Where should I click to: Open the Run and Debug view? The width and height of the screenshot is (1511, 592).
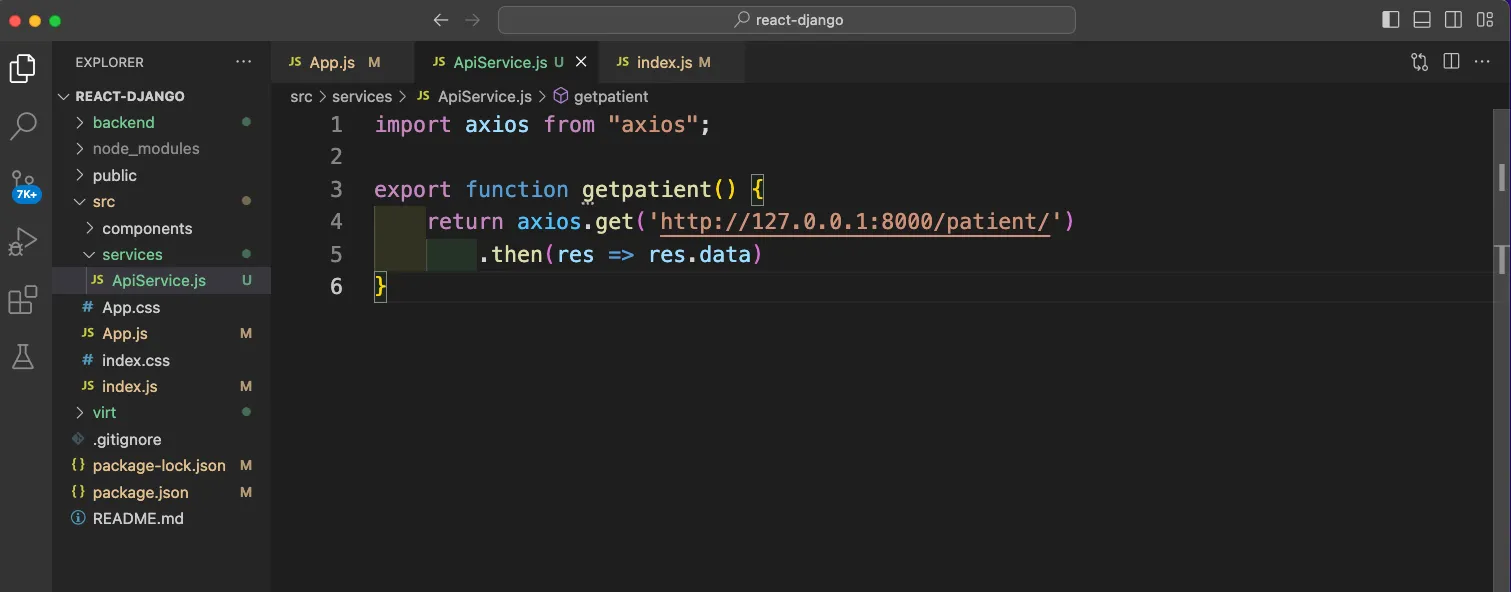[22, 242]
